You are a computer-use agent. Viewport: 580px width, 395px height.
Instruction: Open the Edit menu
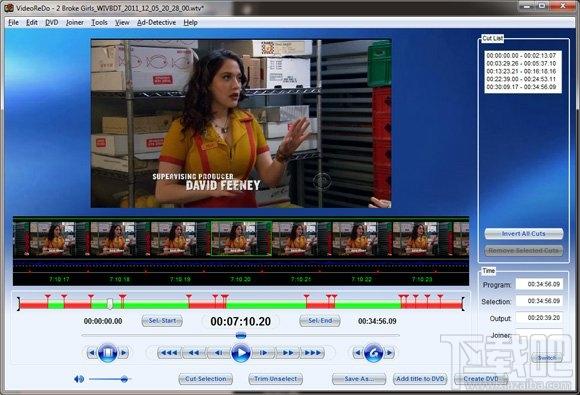click(32, 23)
